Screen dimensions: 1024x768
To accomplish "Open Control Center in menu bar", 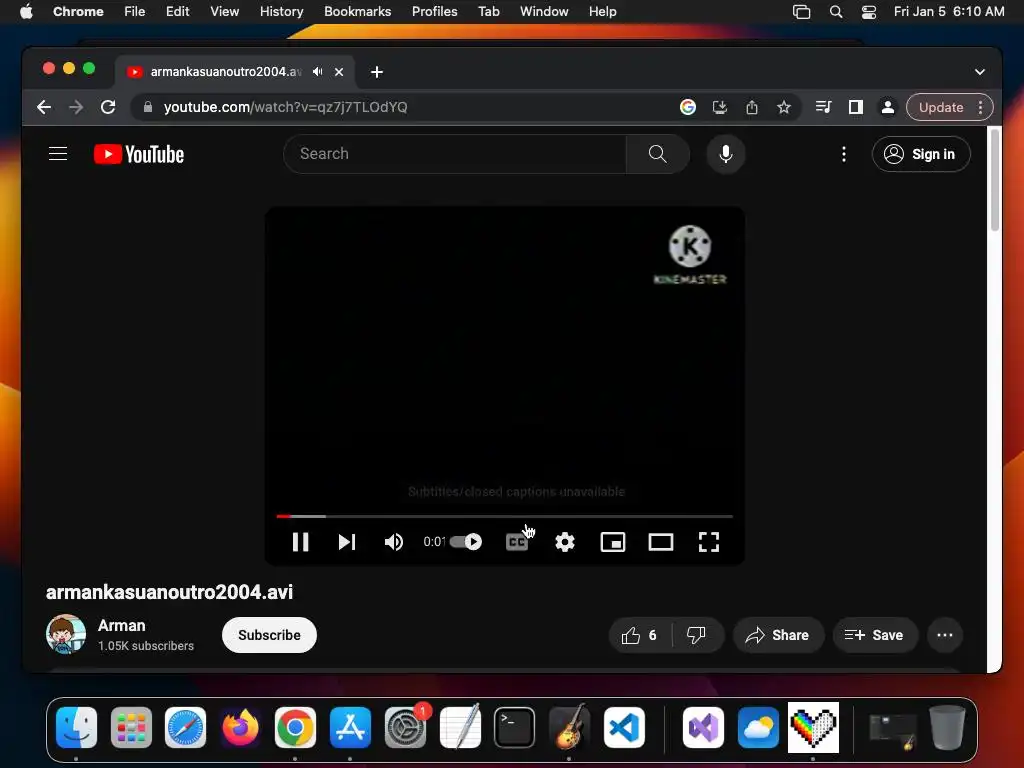I will point(869,12).
